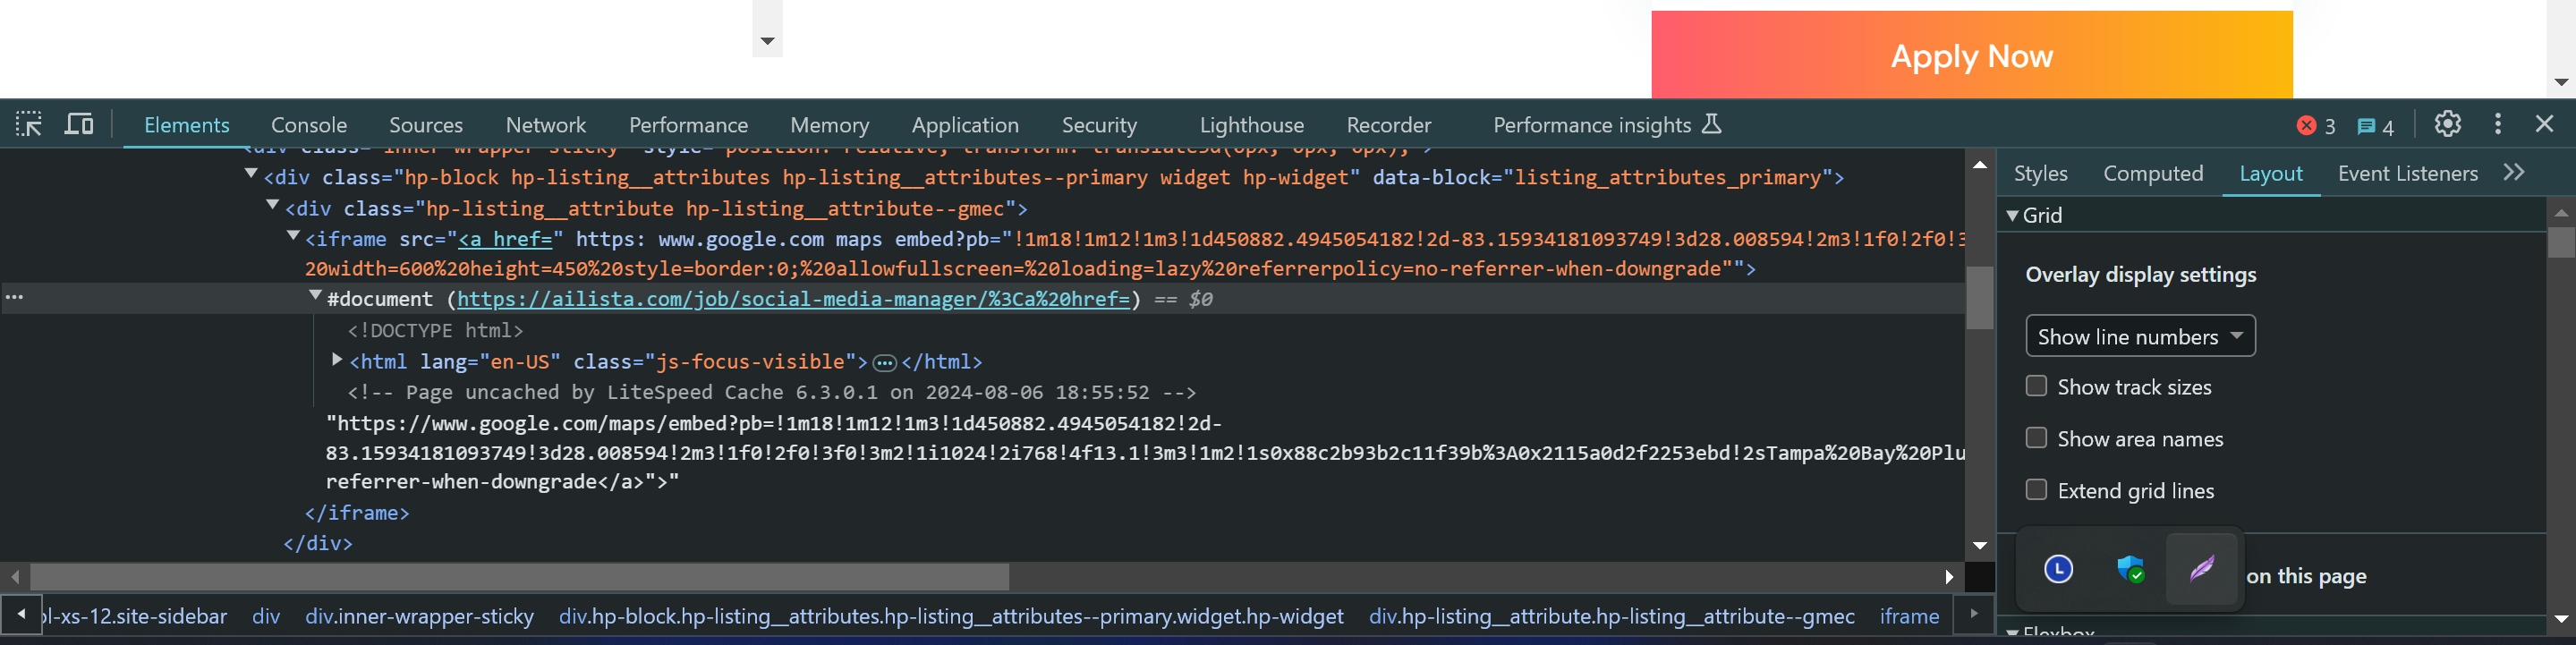
Task: Select the iframe breadcrumb item
Action: click(x=1909, y=616)
